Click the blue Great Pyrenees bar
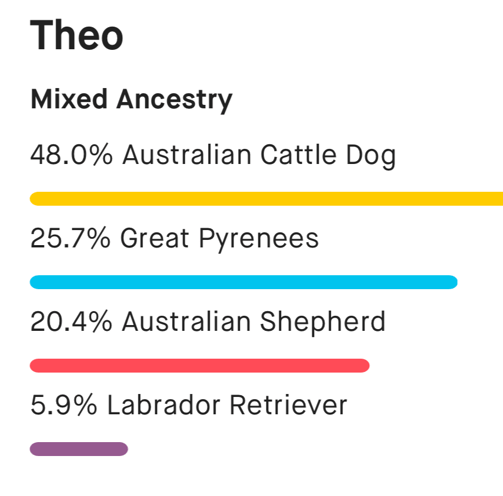Screen dimensions: 503x496 coord(244,282)
